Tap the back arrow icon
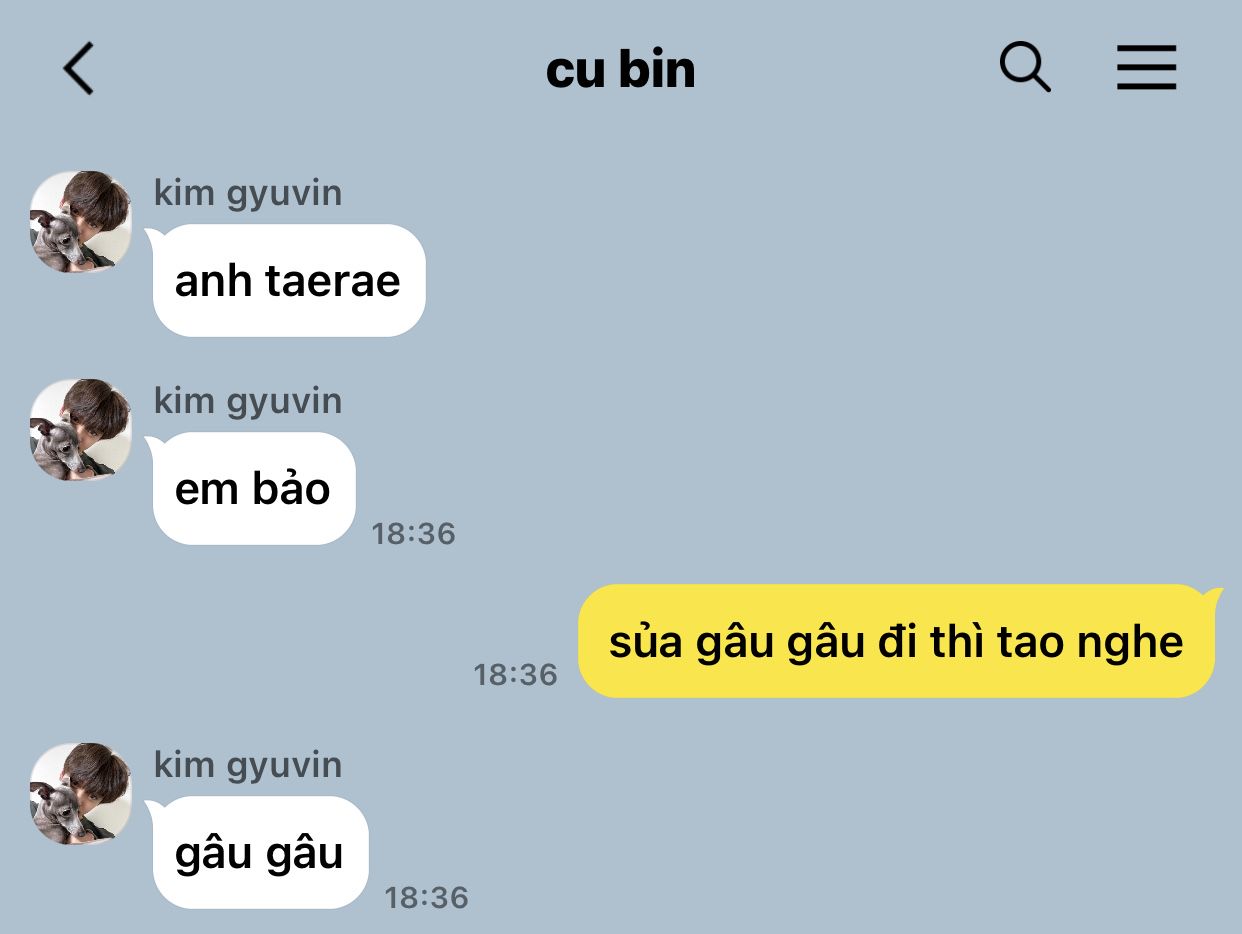The image size is (1242, 934). point(78,69)
